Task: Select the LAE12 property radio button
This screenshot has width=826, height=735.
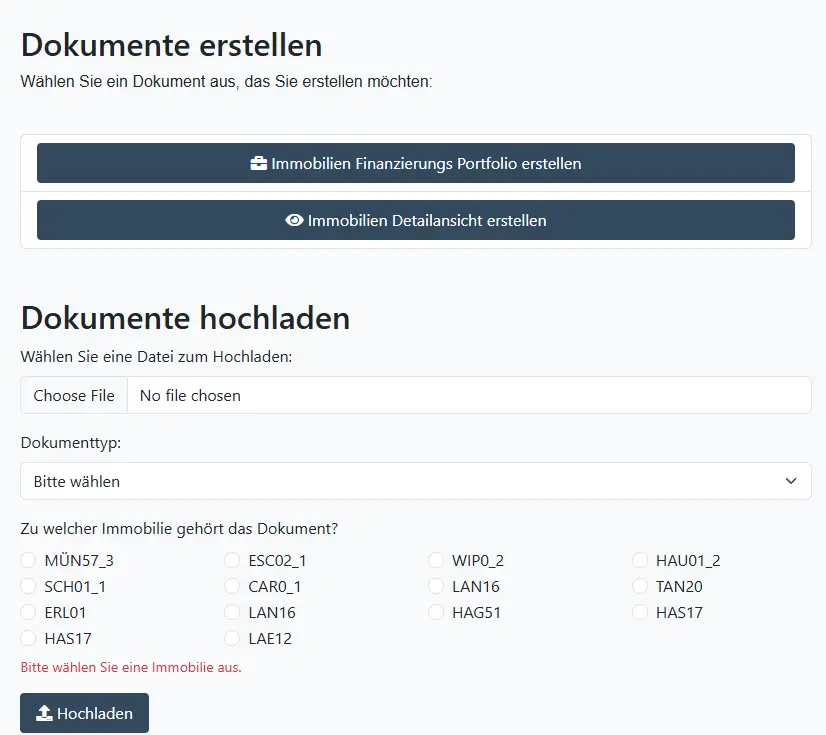Action: [x=232, y=638]
